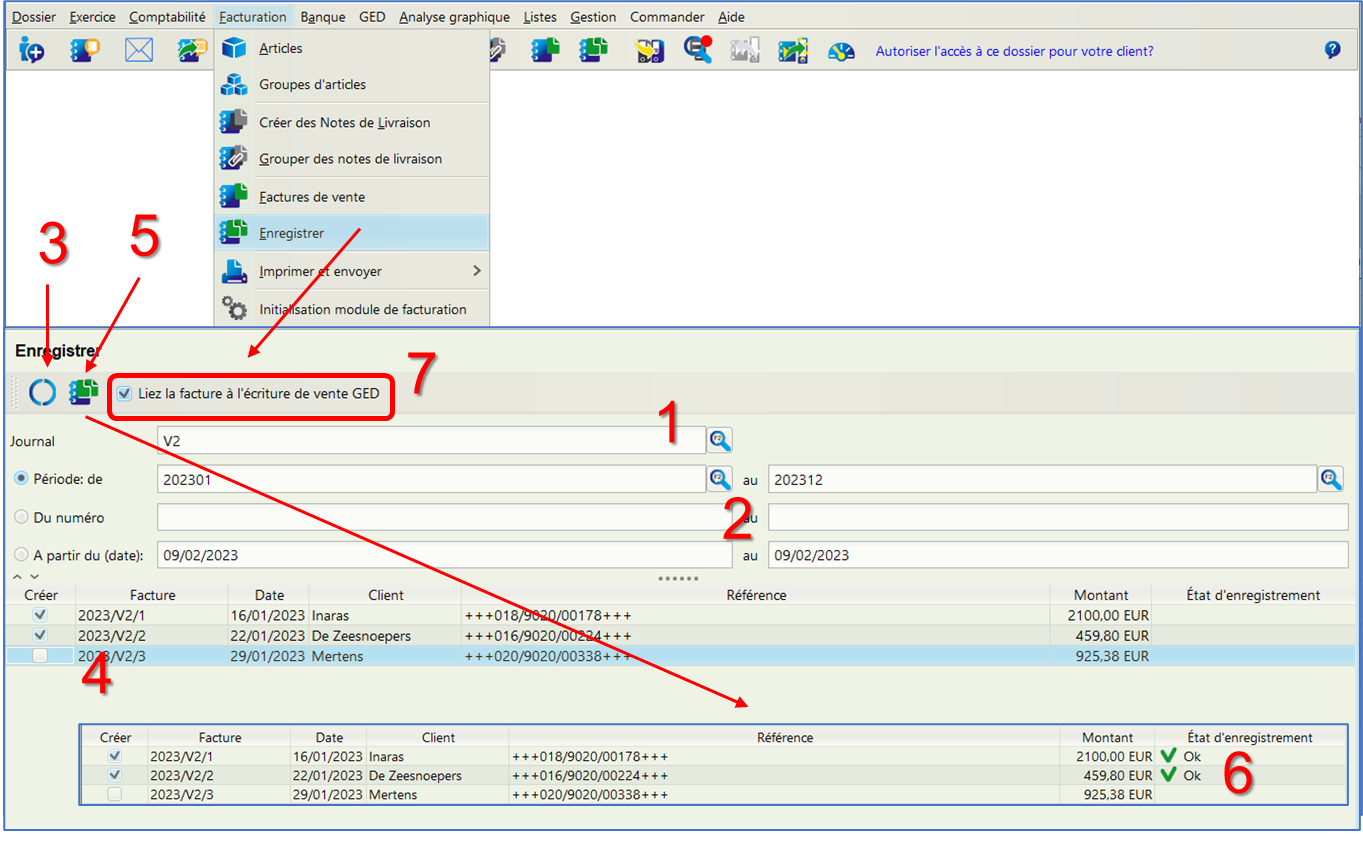Click the green register icon in Enregistrer panel toolbar
This screenshot has height=847, width=1363.
click(x=84, y=393)
